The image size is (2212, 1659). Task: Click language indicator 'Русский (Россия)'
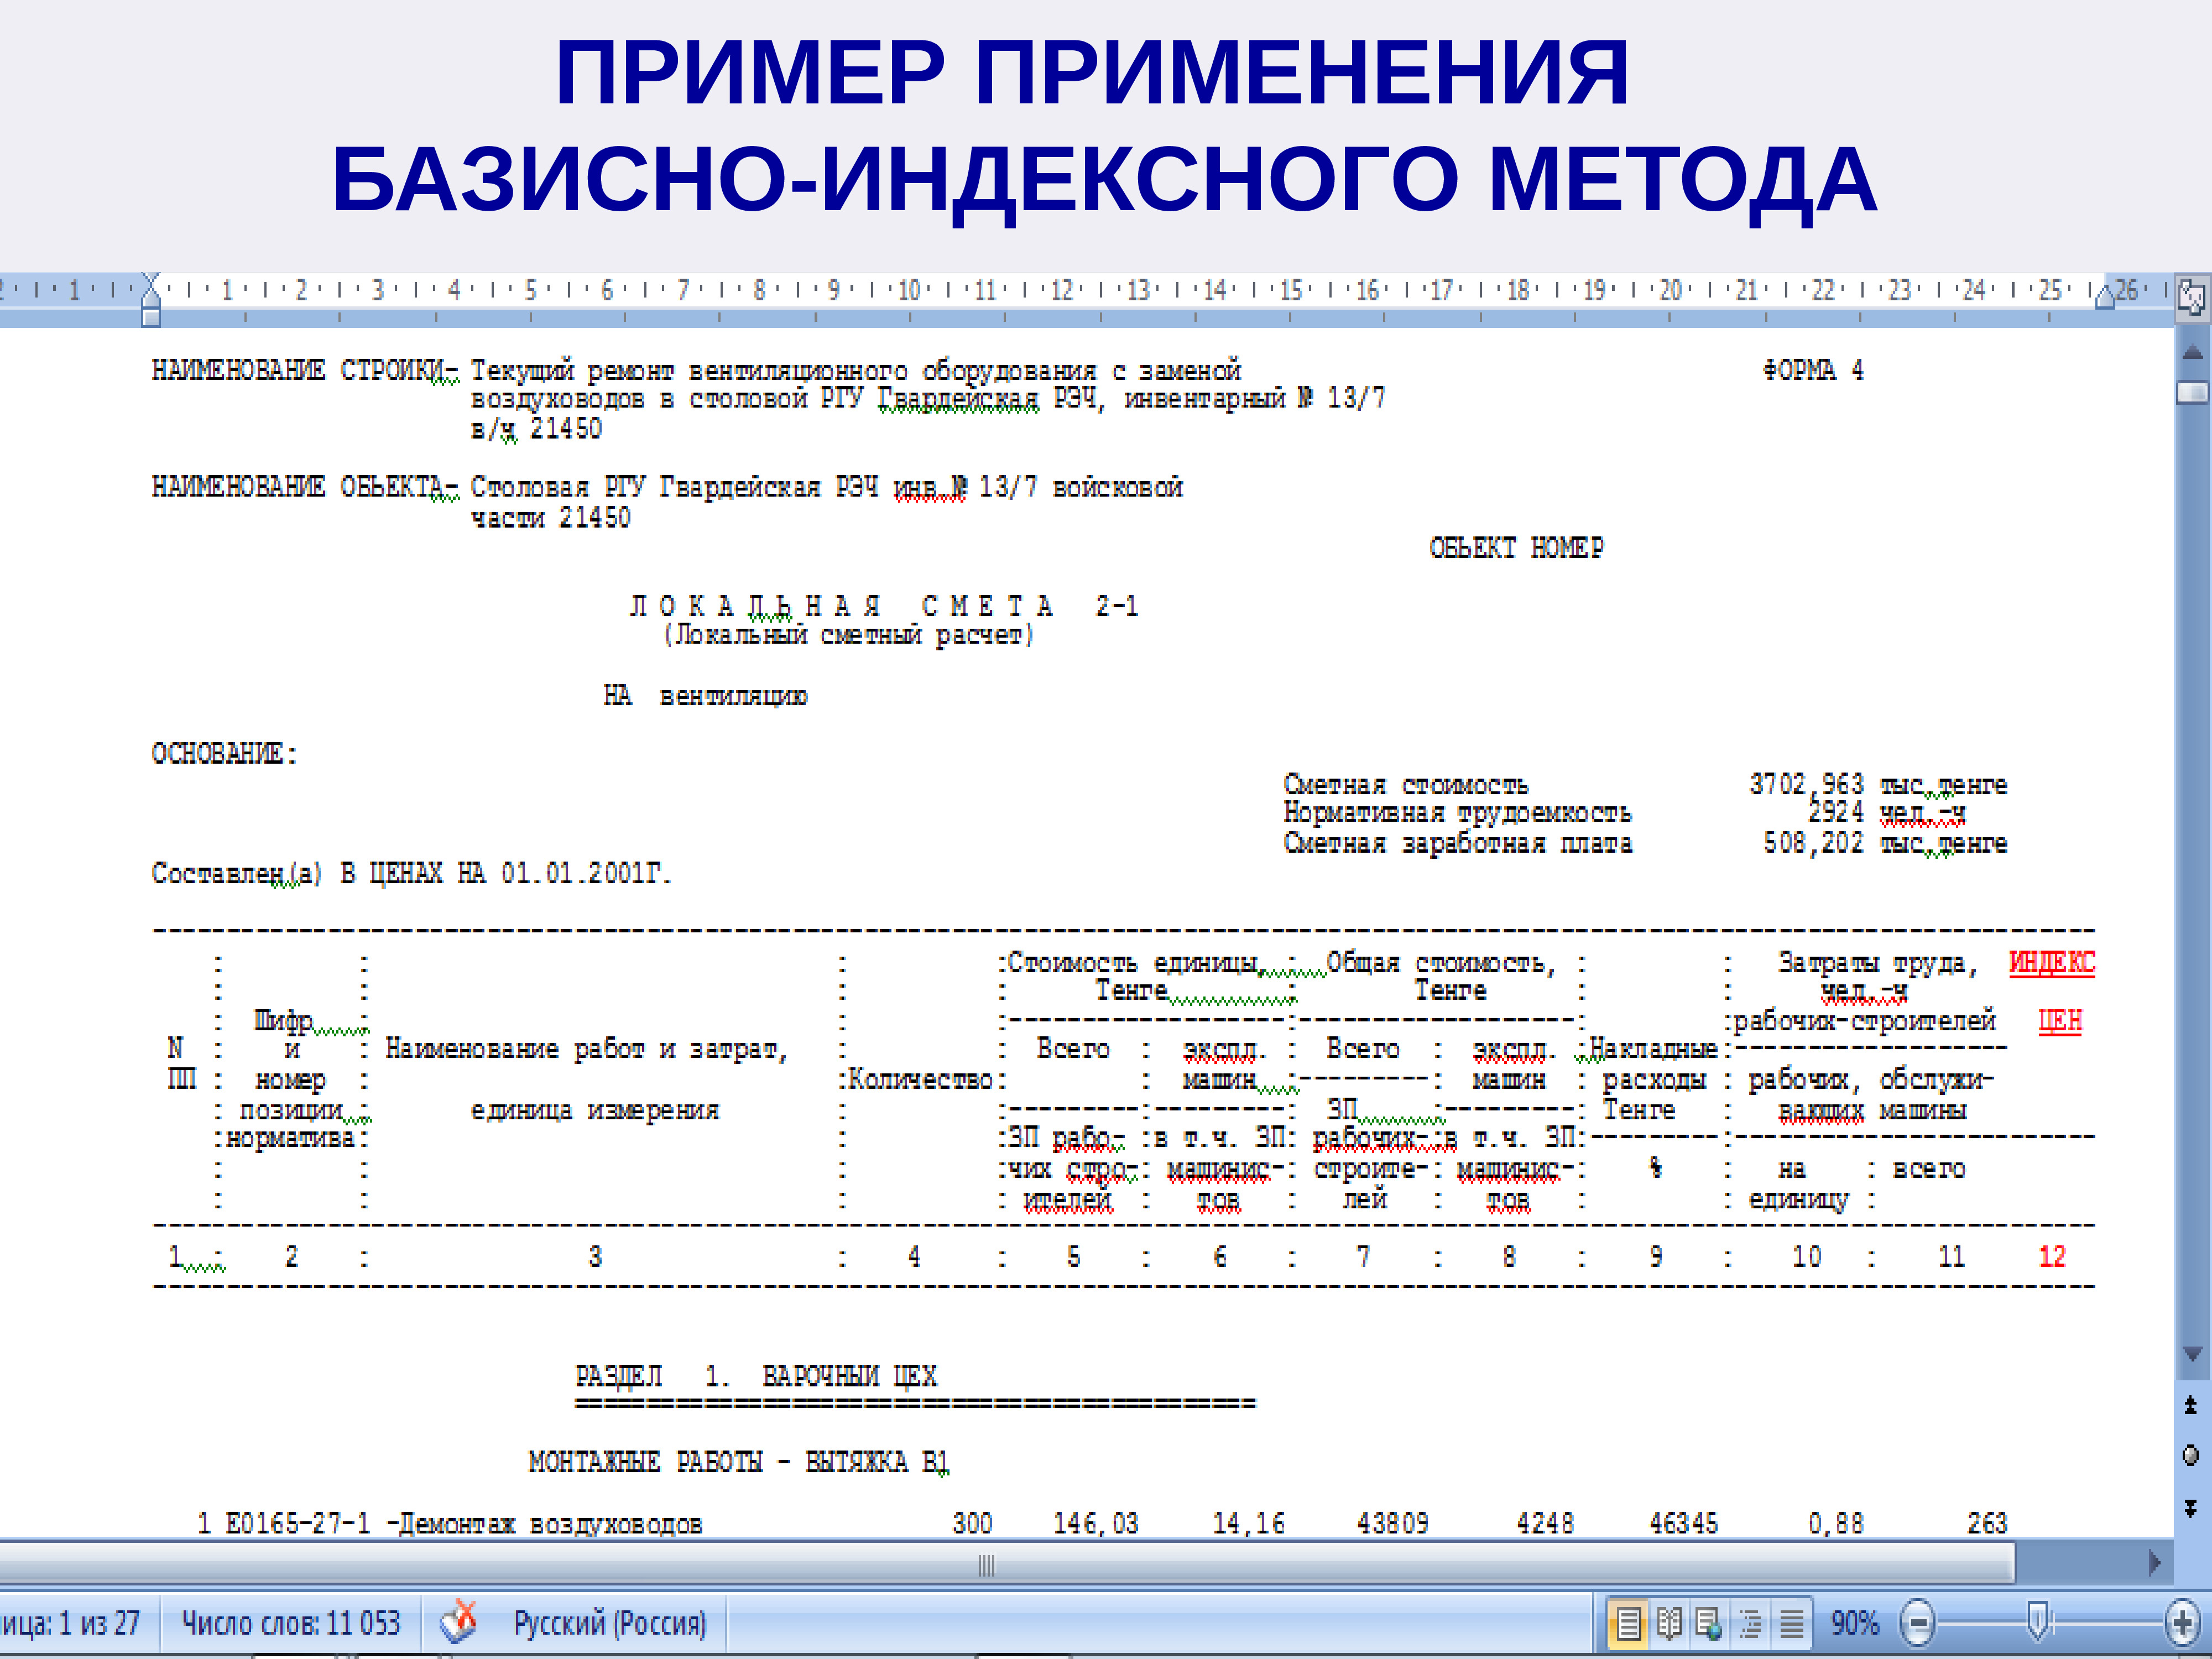tap(610, 1623)
